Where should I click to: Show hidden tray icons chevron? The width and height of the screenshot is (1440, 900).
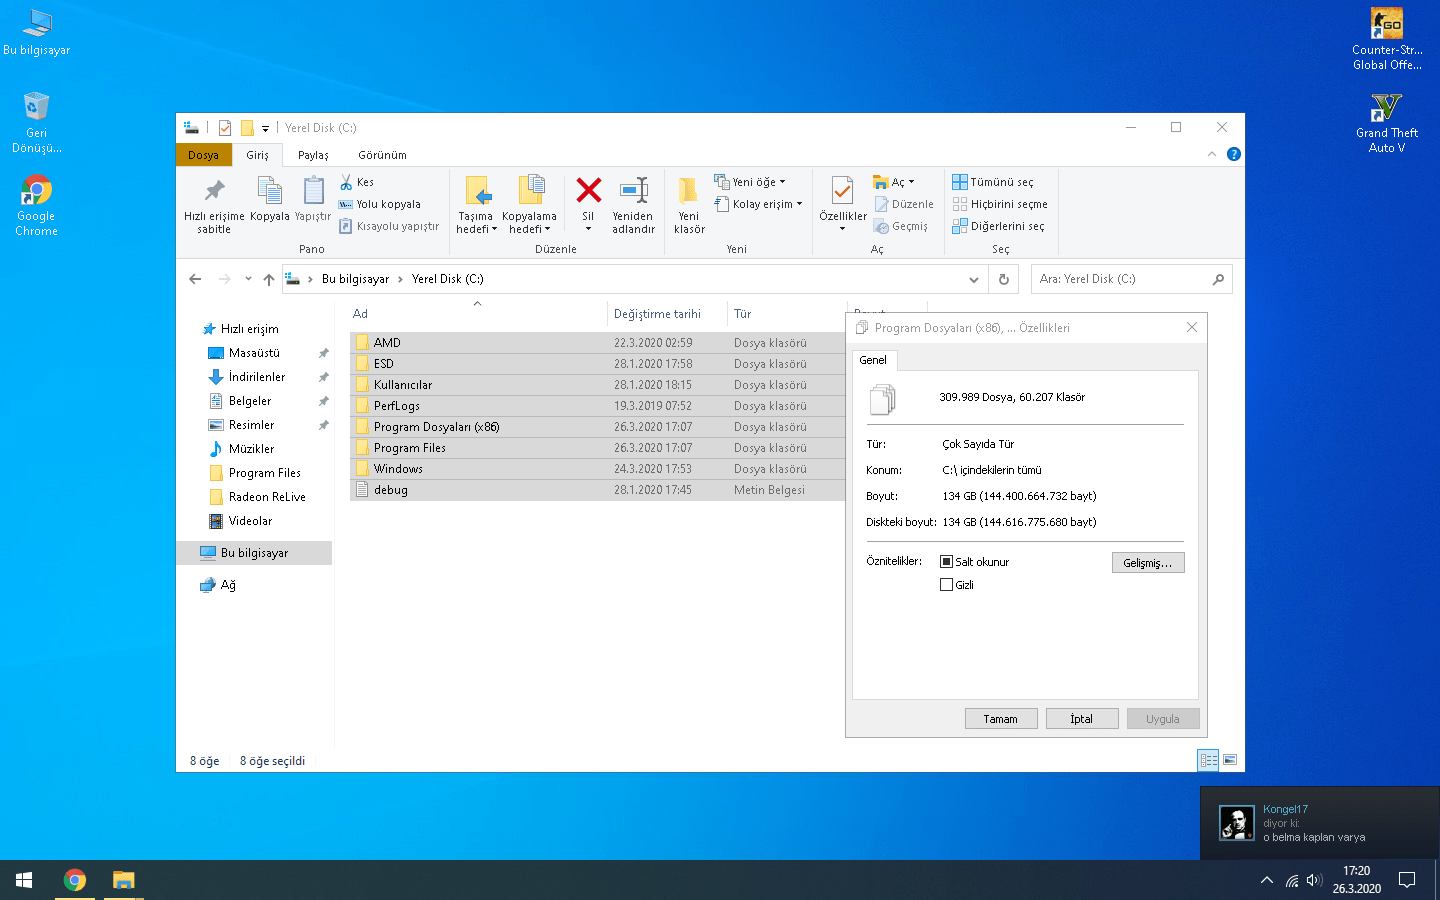tap(1267, 880)
